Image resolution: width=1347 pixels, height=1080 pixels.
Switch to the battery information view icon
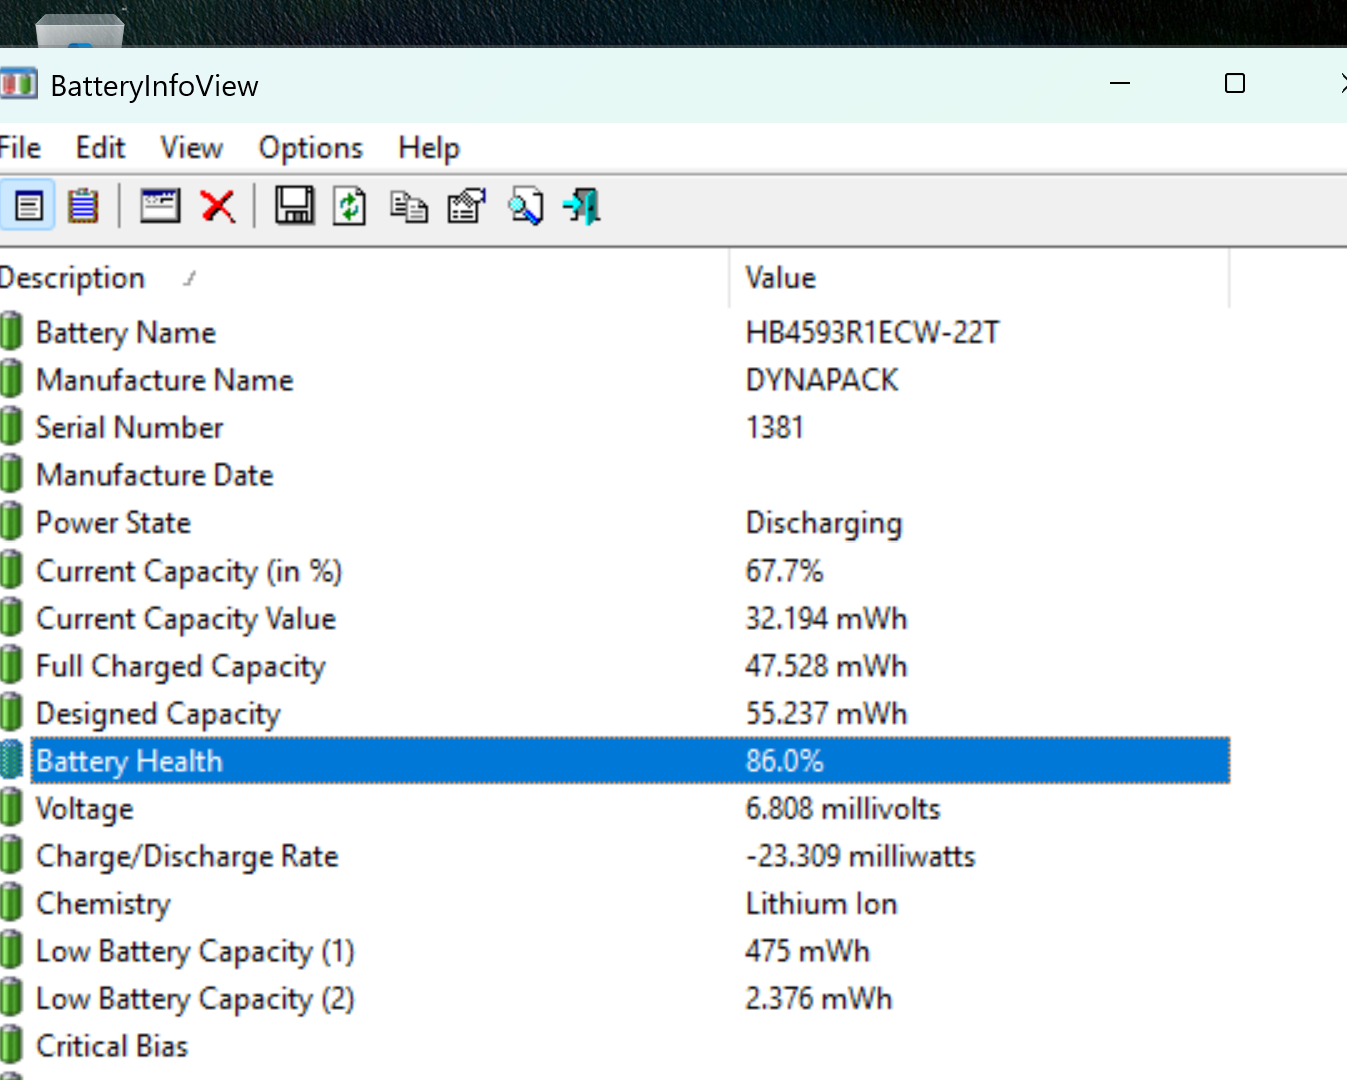(x=29, y=207)
